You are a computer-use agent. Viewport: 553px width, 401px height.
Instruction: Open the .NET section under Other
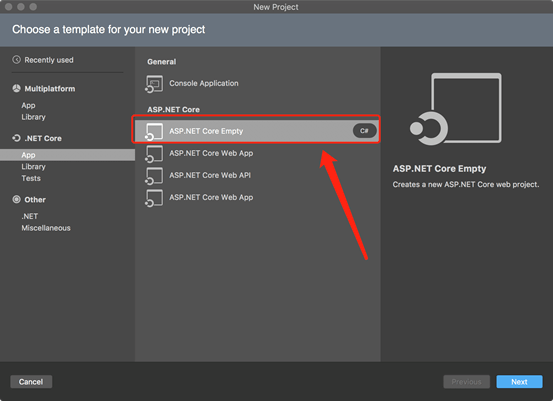30,216
